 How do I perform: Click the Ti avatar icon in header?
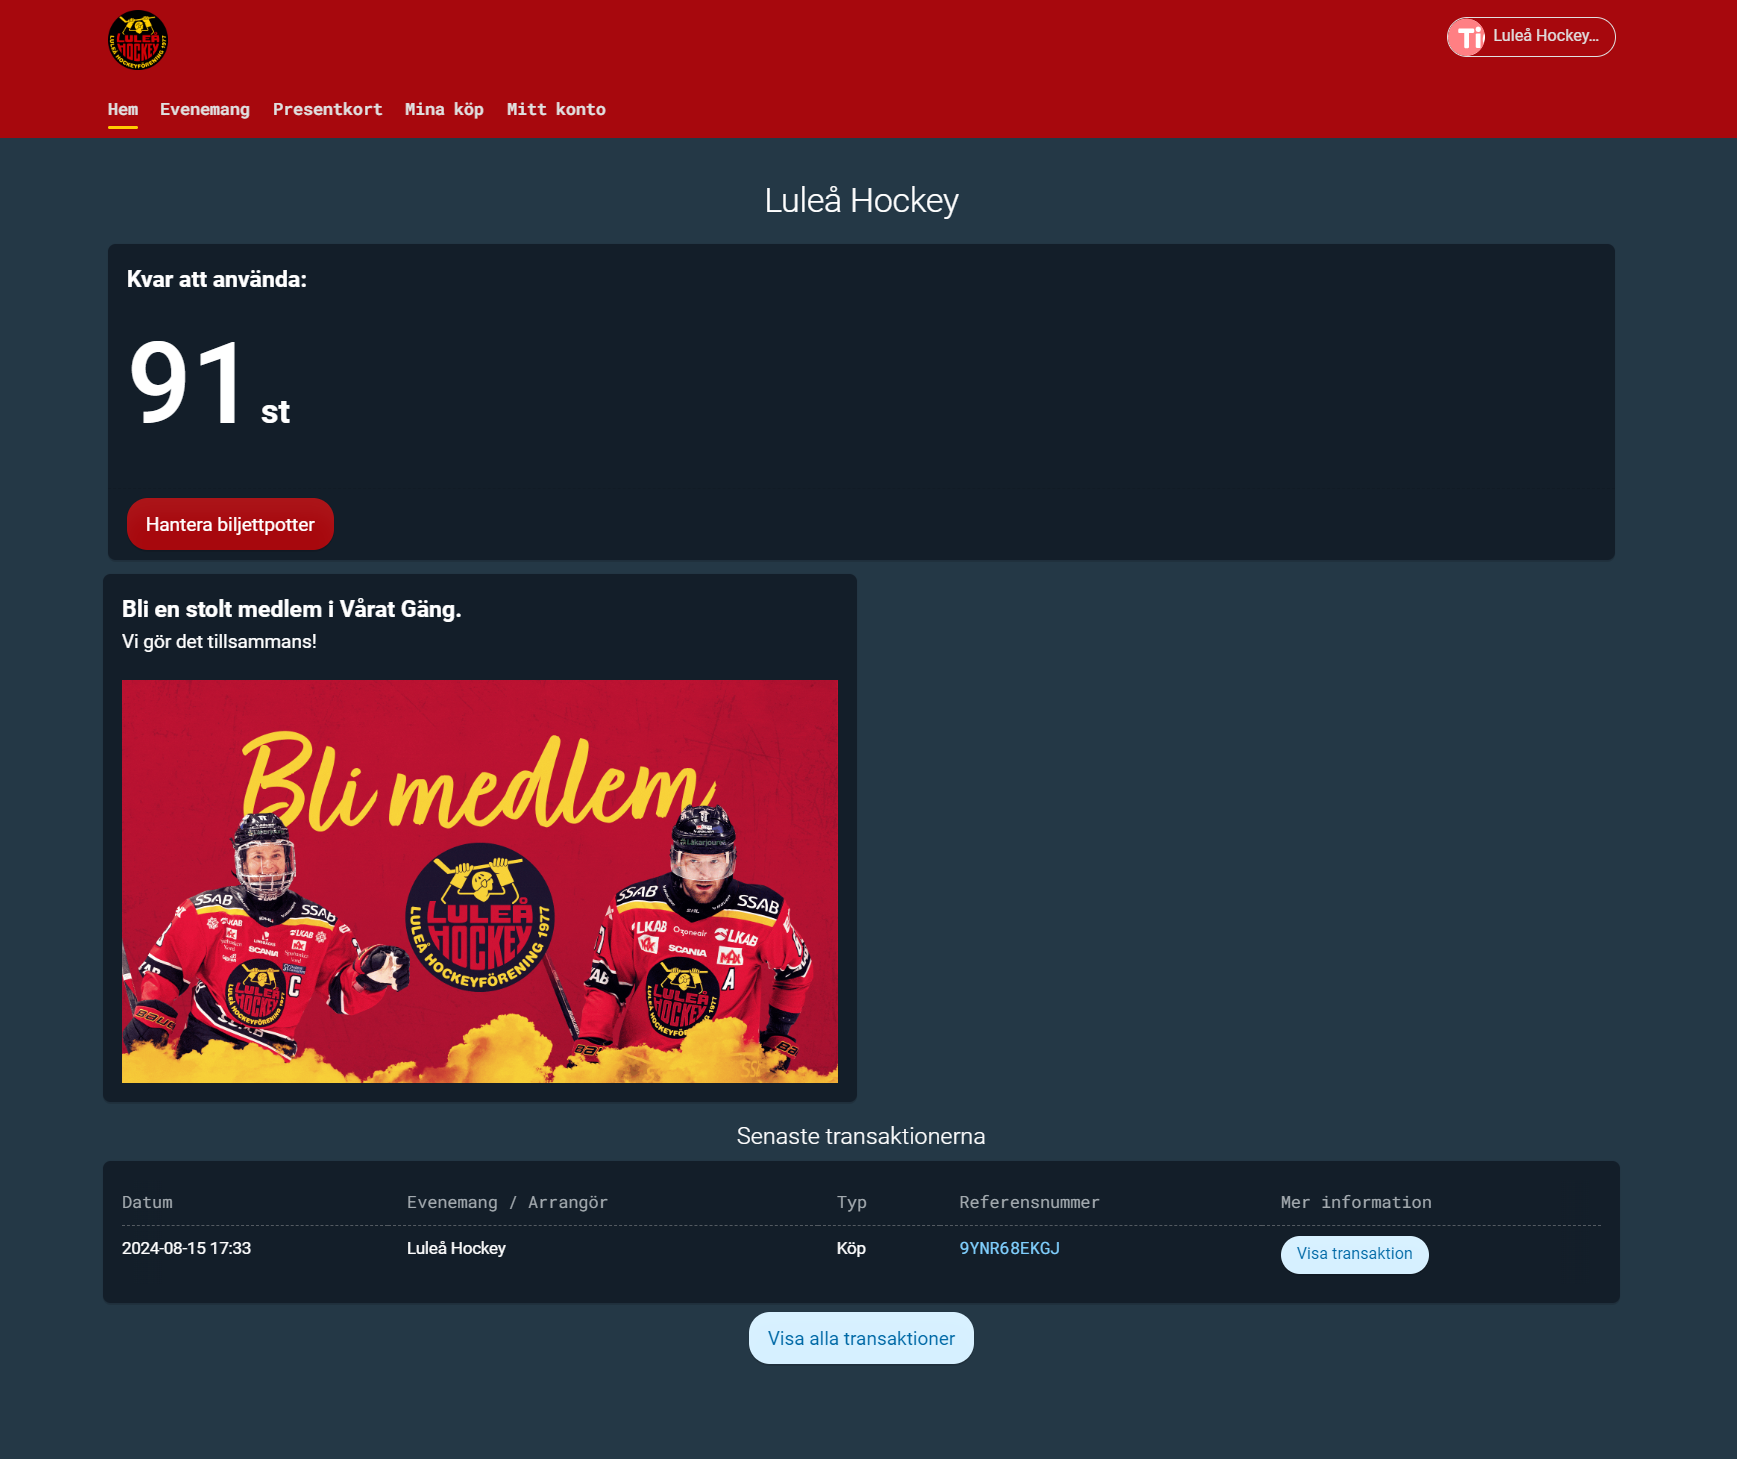click(1468, 37)
